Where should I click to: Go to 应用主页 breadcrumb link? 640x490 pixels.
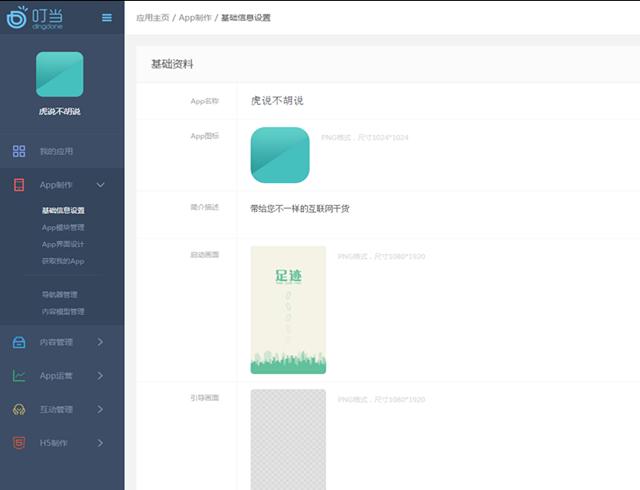click(x=153, y=18)
